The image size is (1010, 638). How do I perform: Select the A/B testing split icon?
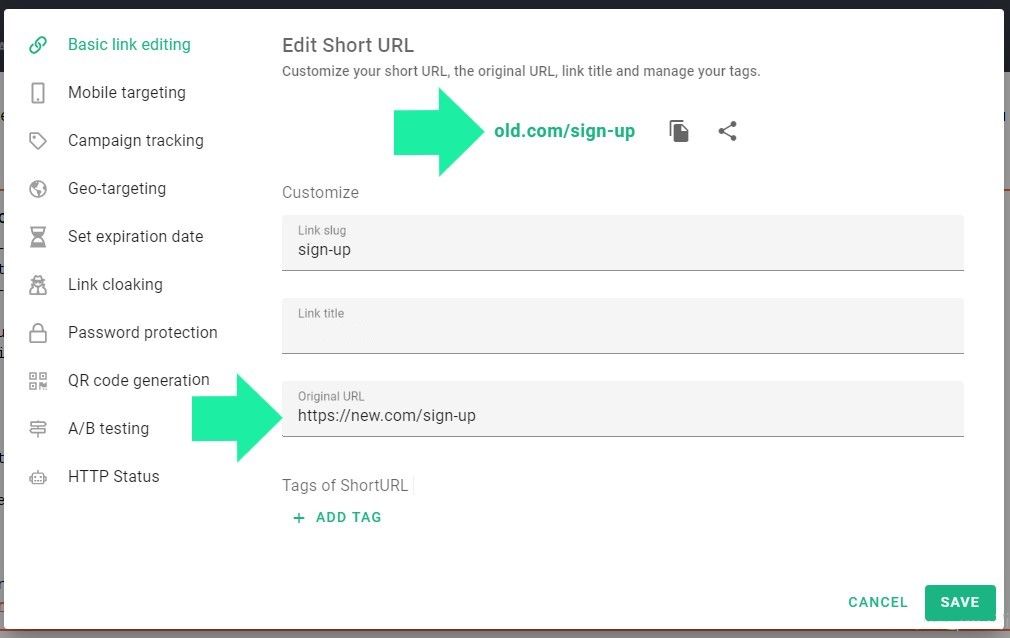[x=38, y=428]
